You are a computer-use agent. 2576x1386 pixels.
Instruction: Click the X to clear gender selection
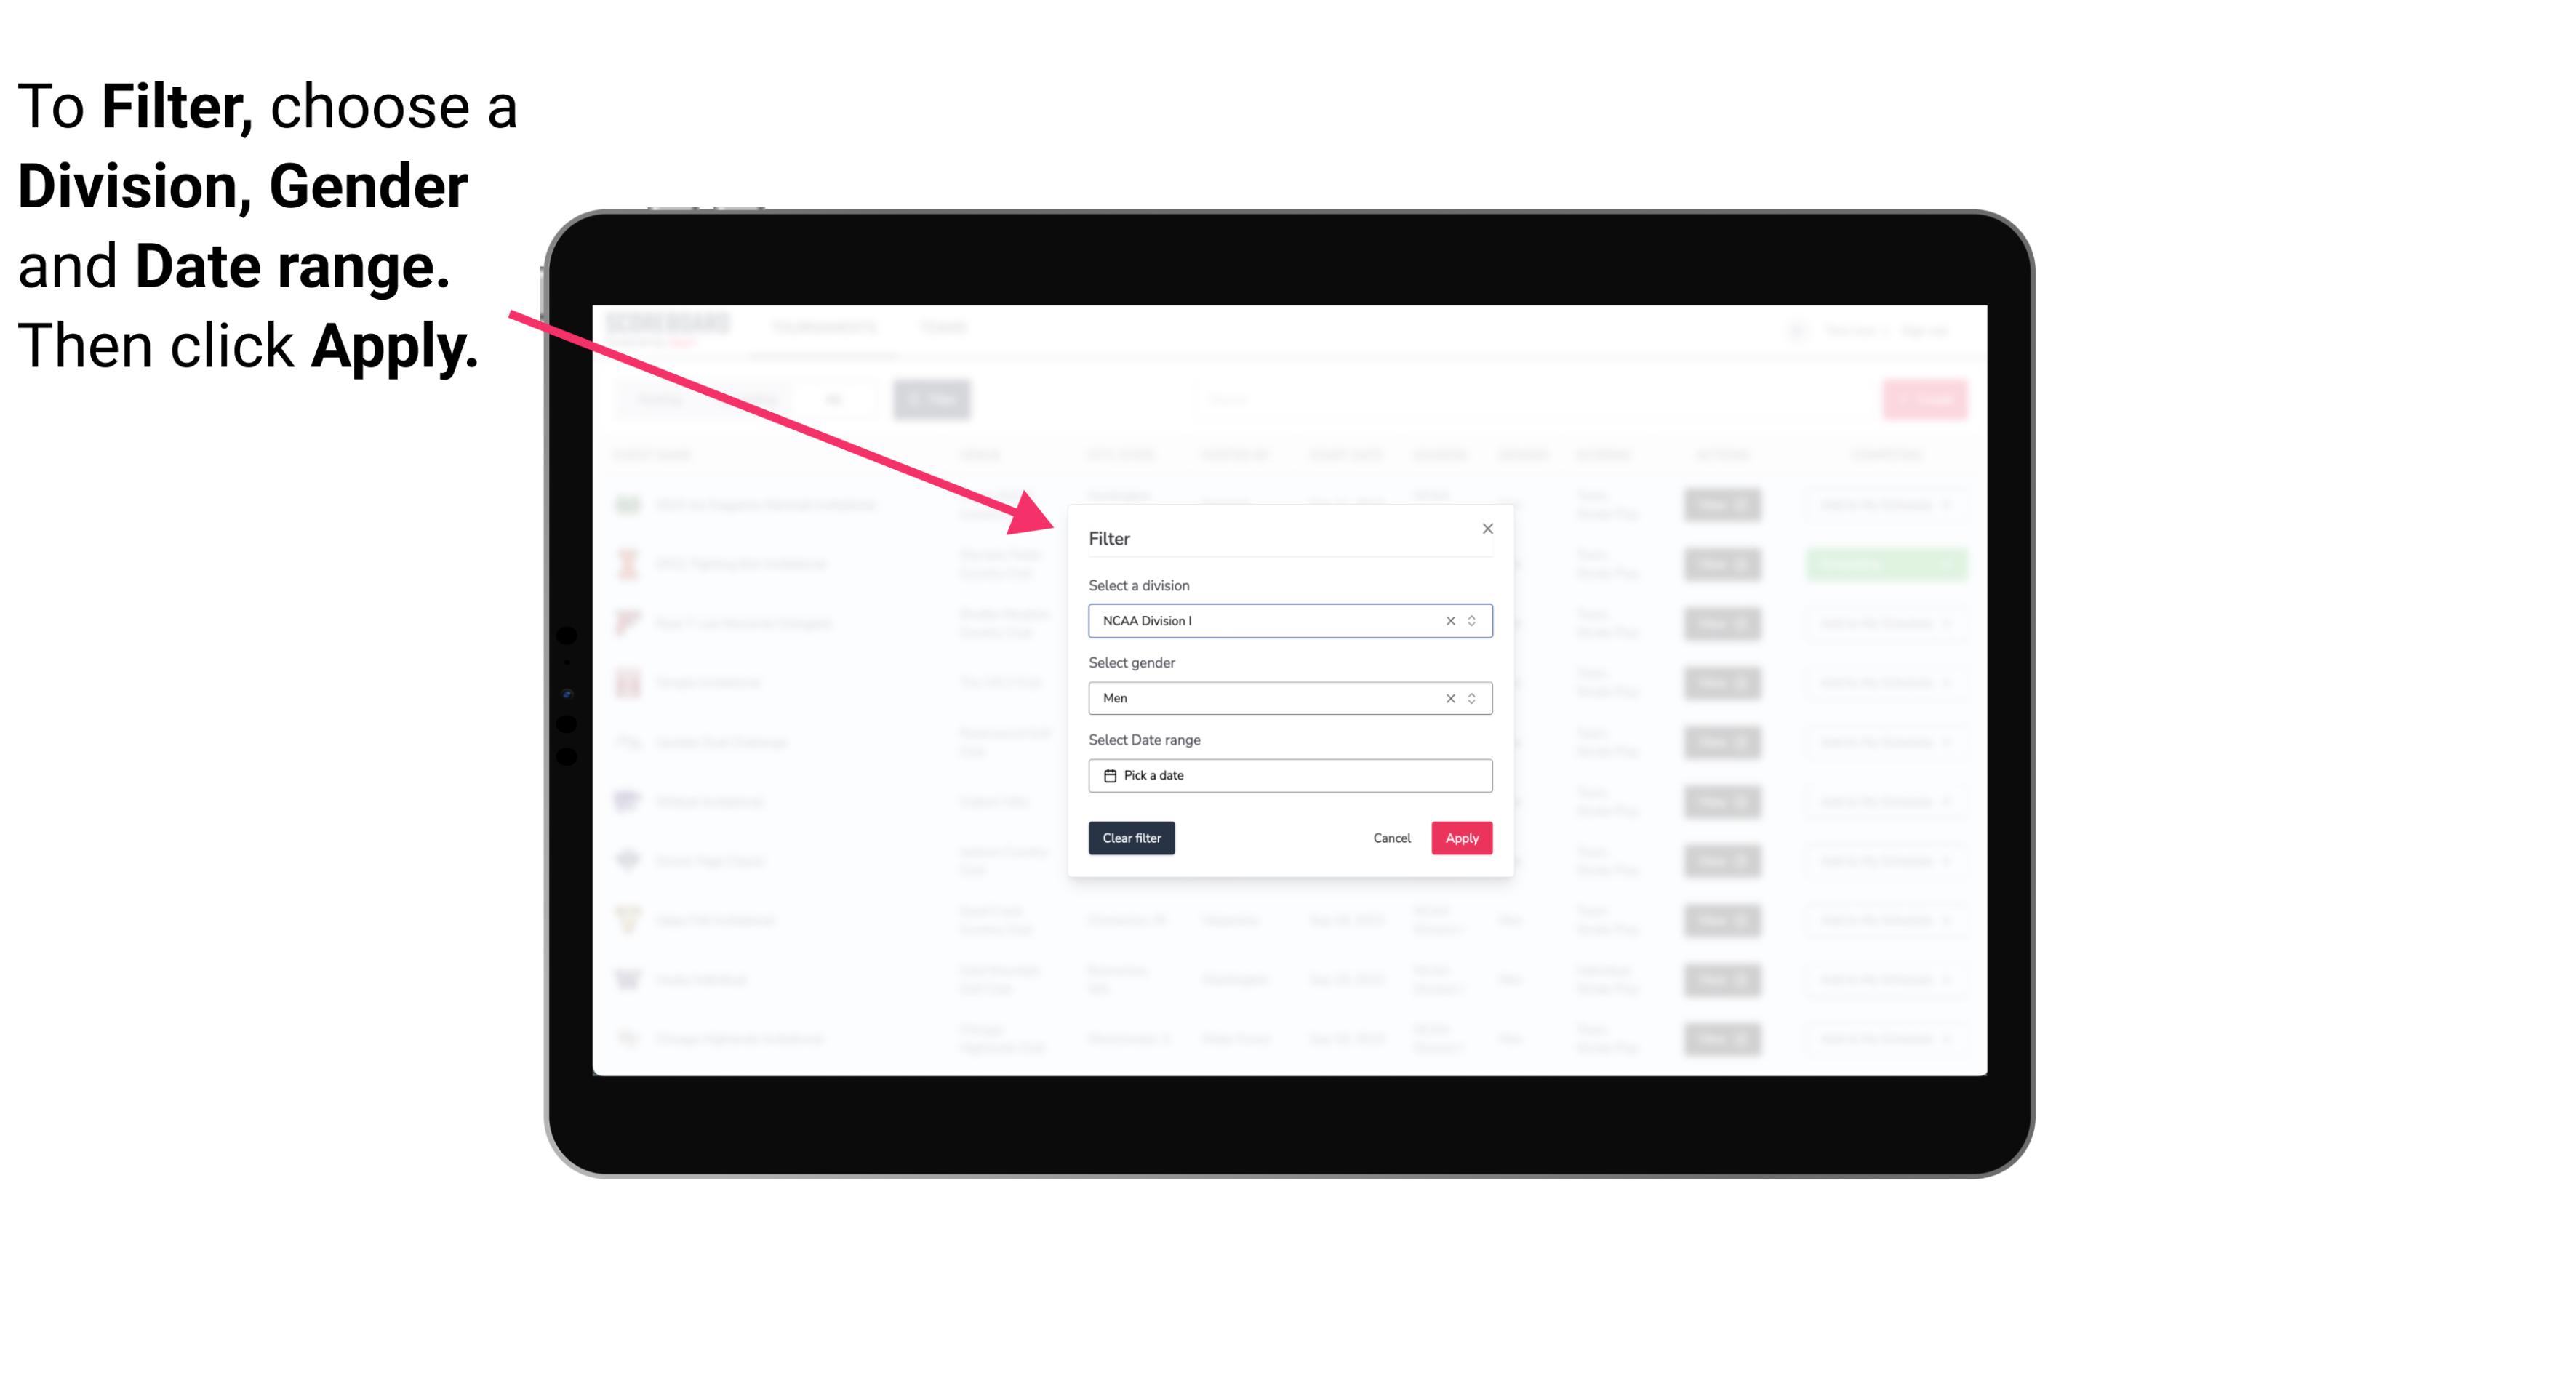[1449, 698]
